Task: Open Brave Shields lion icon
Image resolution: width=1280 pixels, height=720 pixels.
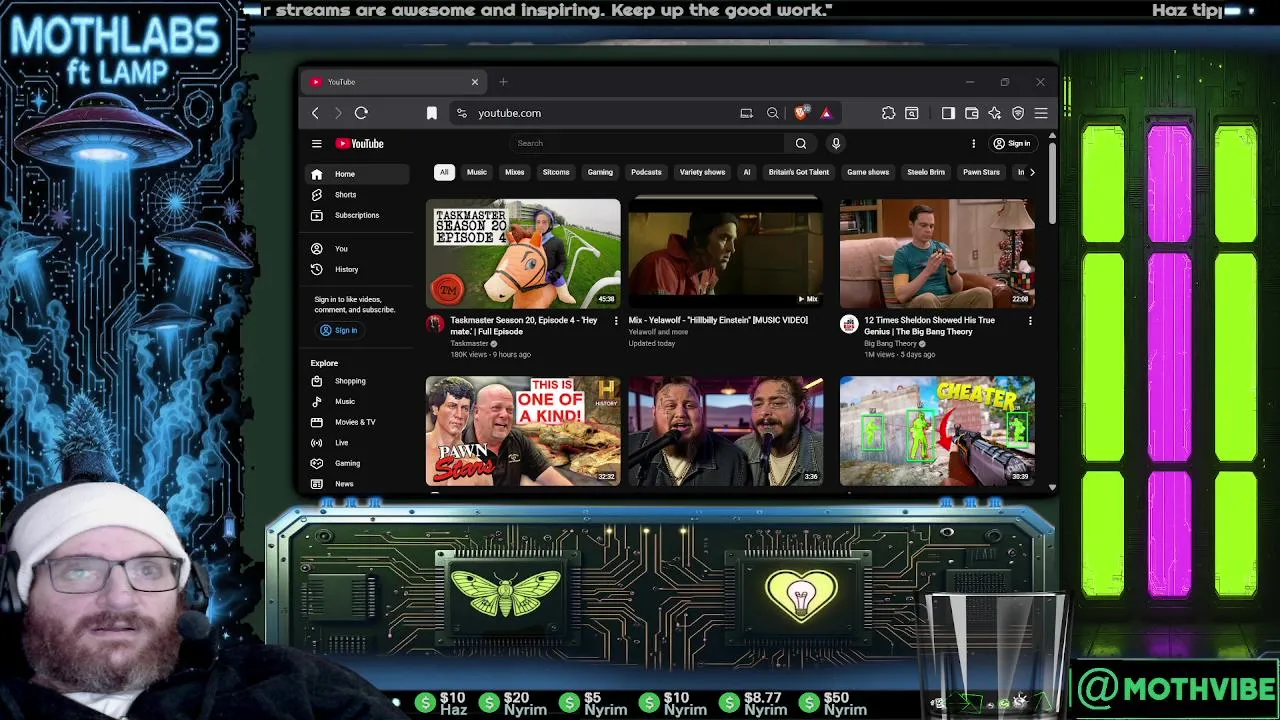Action: tap(800, 113)
